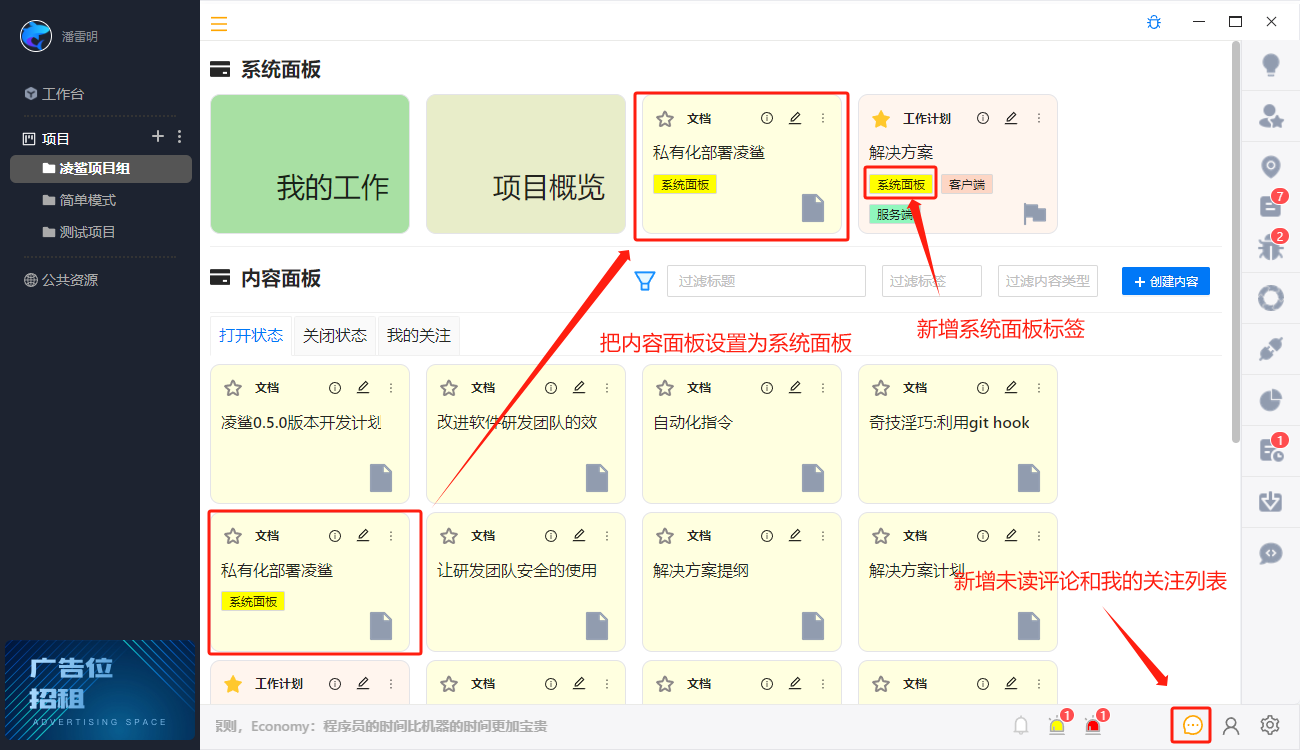1300x750 pixels.
Task: Open the ring-shaped icon in right sidebar
Action: [1271, 298]
